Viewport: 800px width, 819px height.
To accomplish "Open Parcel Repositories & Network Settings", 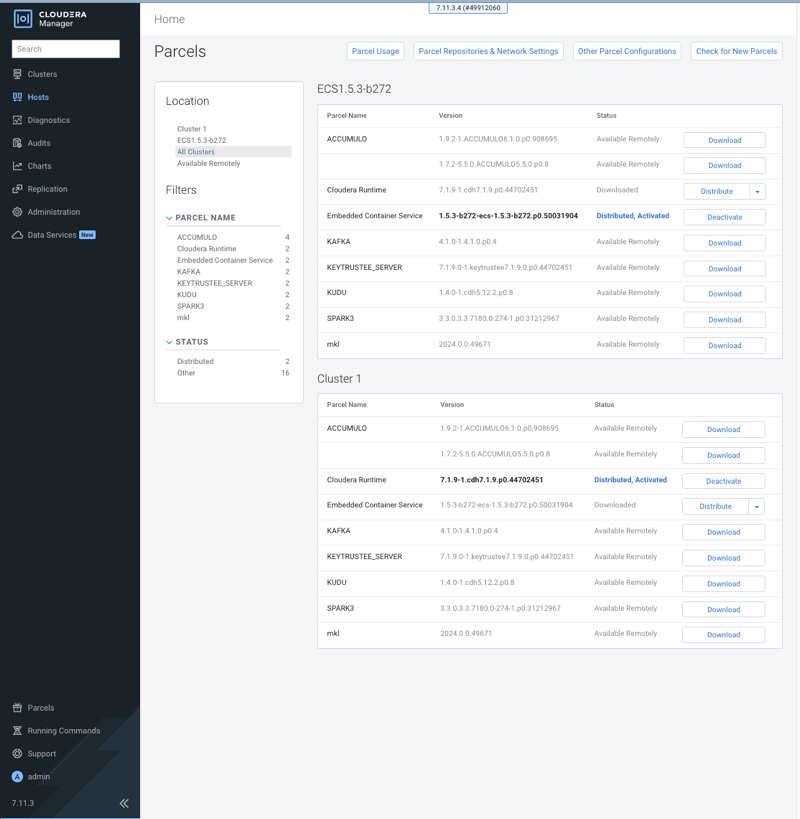I will coord(488,51).
